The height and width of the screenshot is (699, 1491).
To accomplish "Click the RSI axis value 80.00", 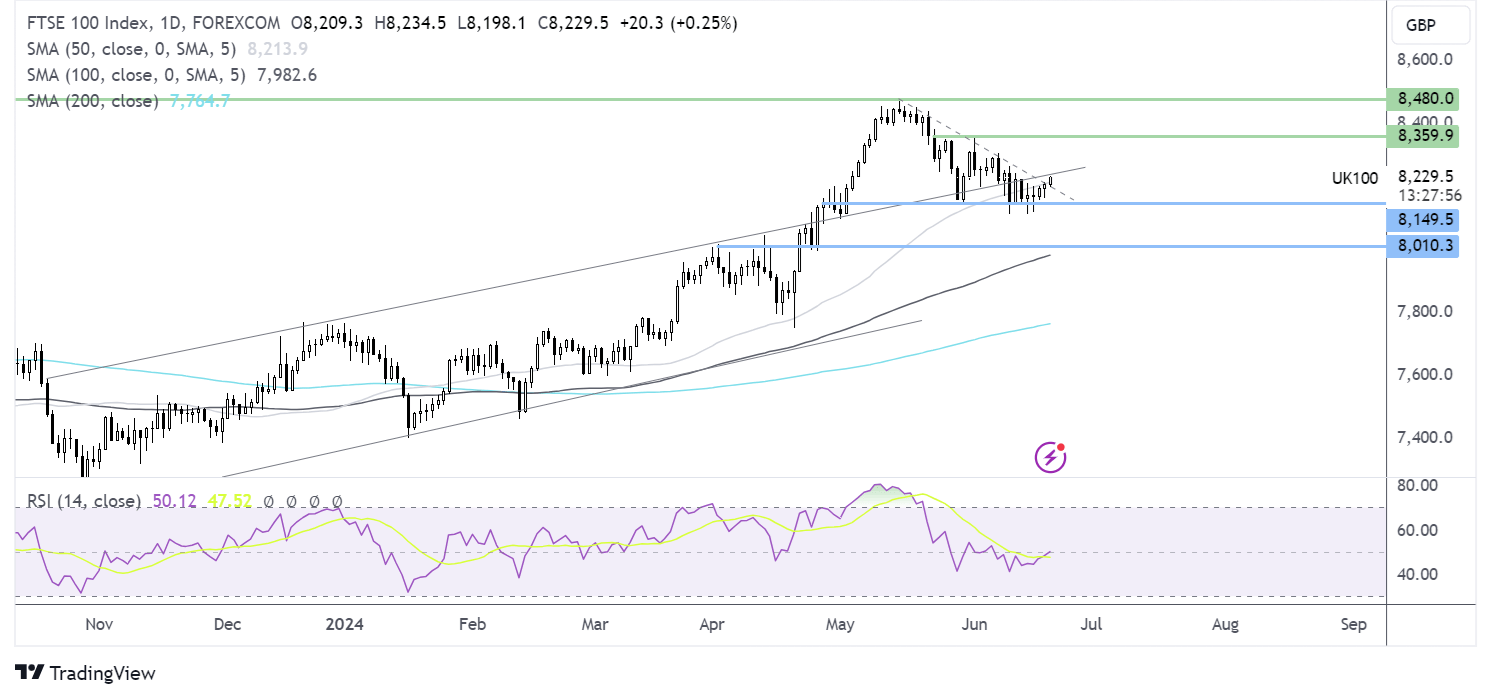I will point(1420,485).
